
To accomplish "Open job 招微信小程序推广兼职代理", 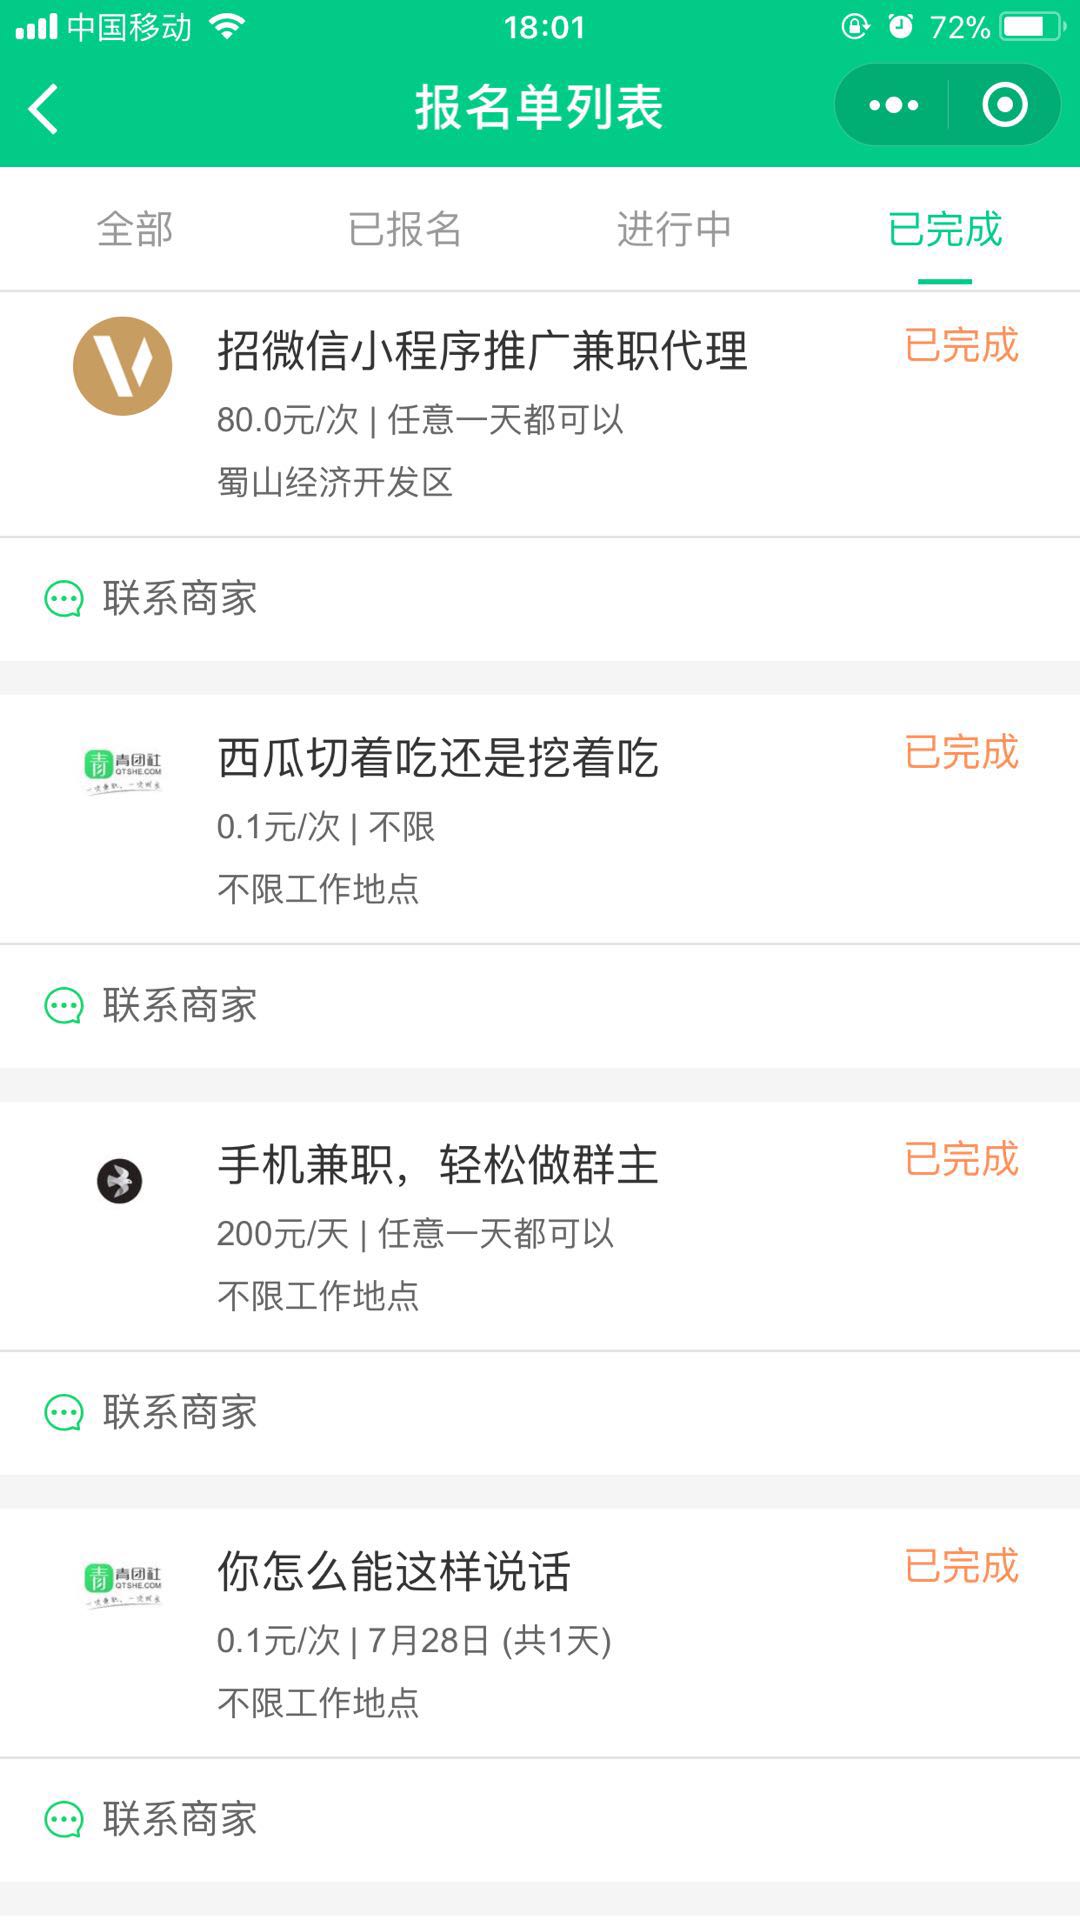I will point(482,352).
